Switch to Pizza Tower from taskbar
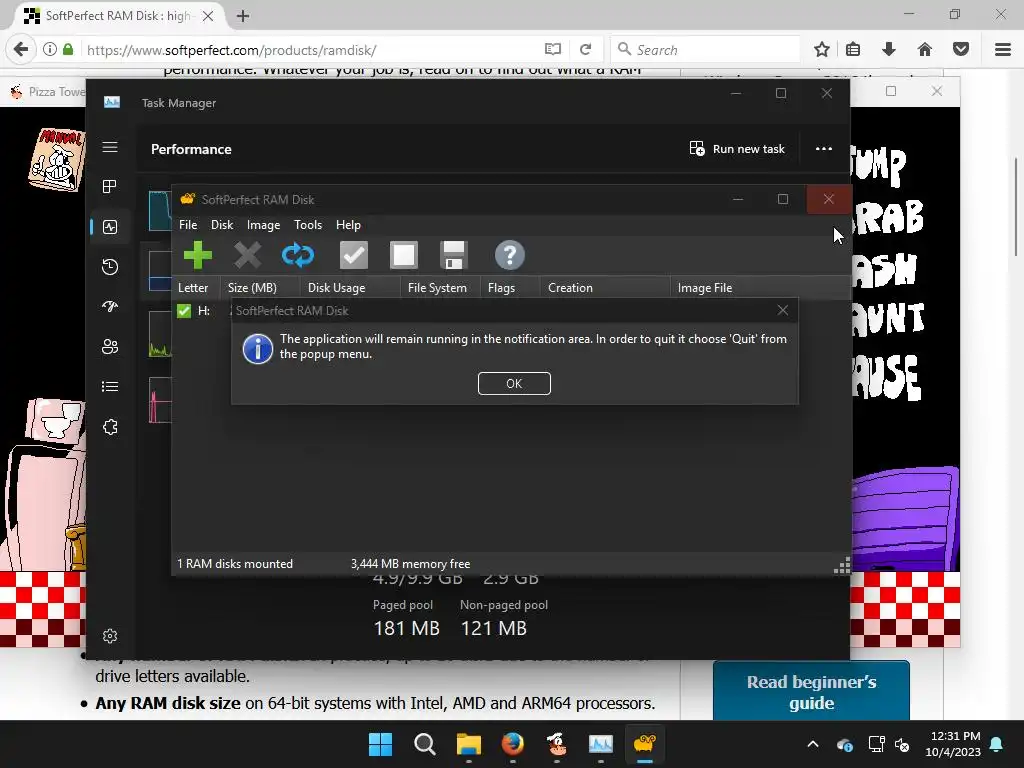The image size is (1024, 768). (556, 744)
